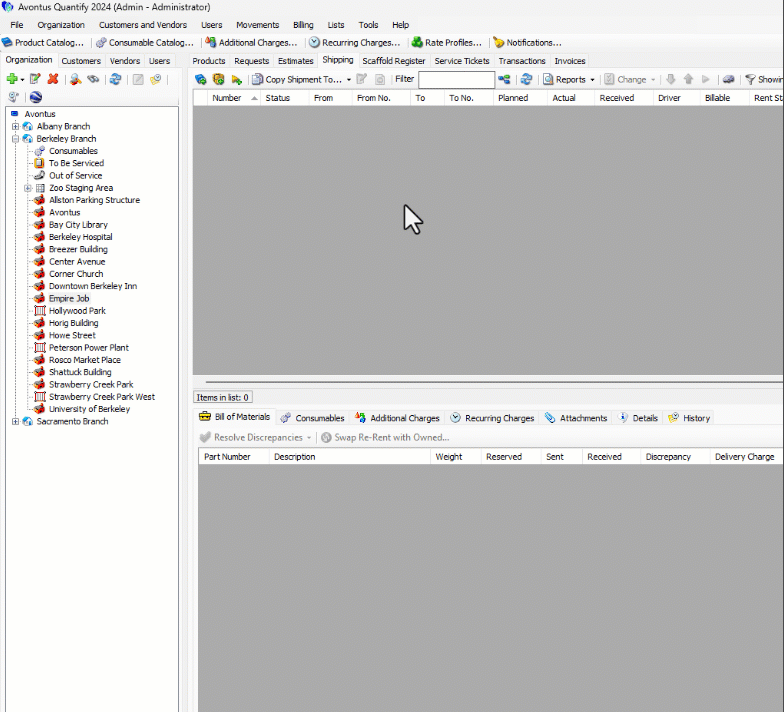
Task: Click the orange box shipment icon in Shipping toolbar
Action: pos(218,79)
